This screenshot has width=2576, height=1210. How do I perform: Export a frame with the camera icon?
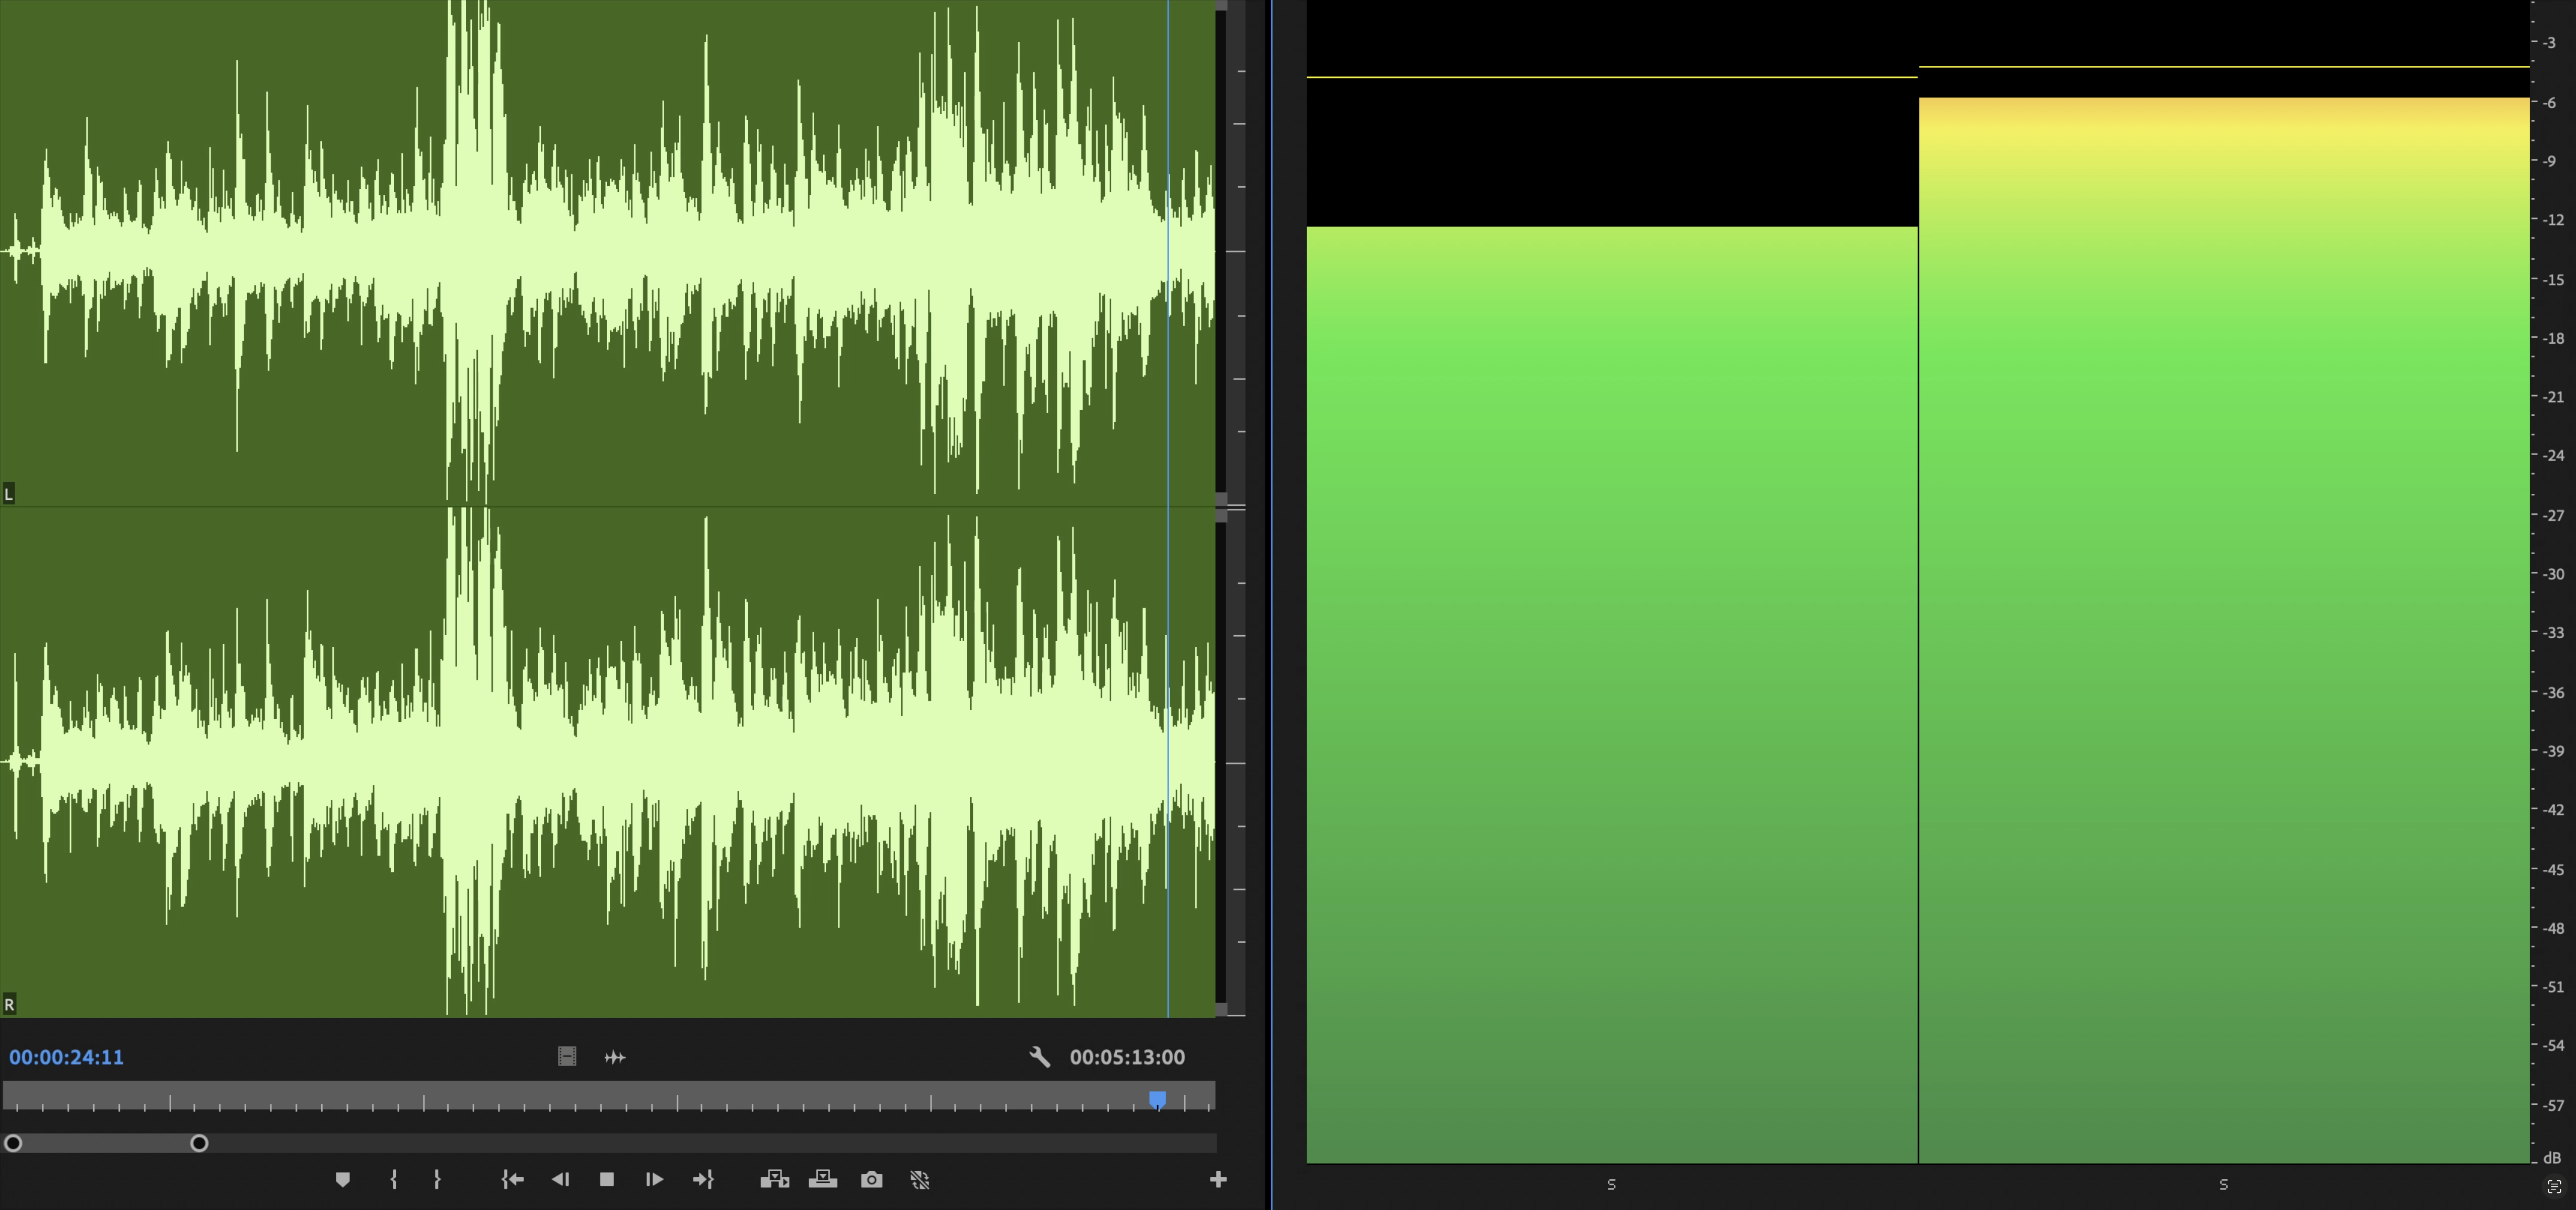871,1180
